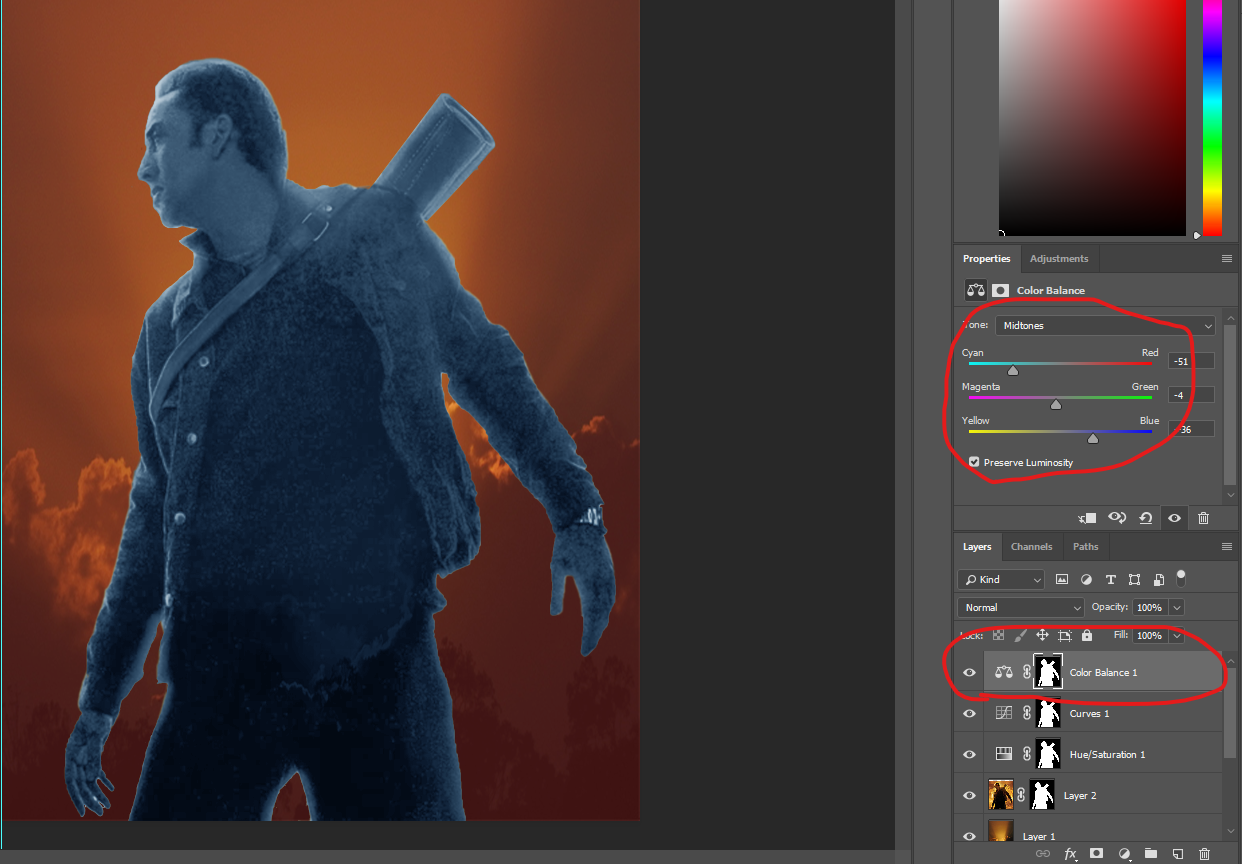1242x864 pixels.
Task: Open the Fill slider dropdown arrow
Action: 1176,635
